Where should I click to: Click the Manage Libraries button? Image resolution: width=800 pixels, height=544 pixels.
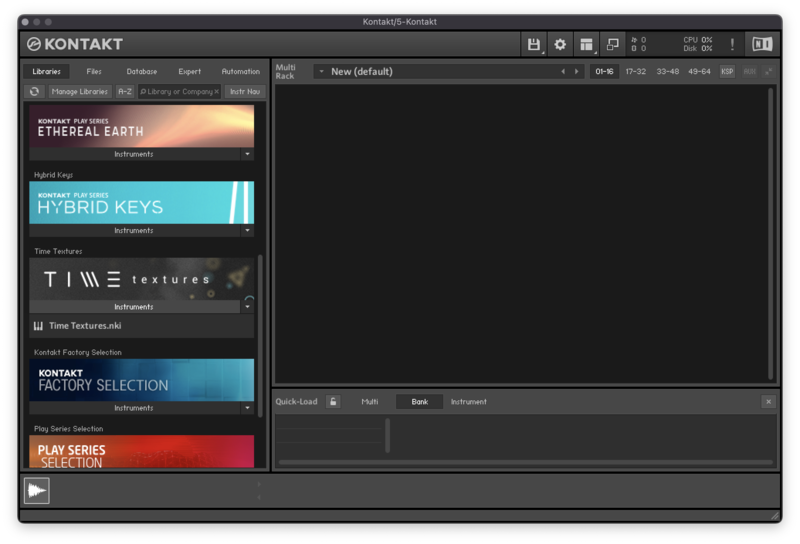click(79, 91)
